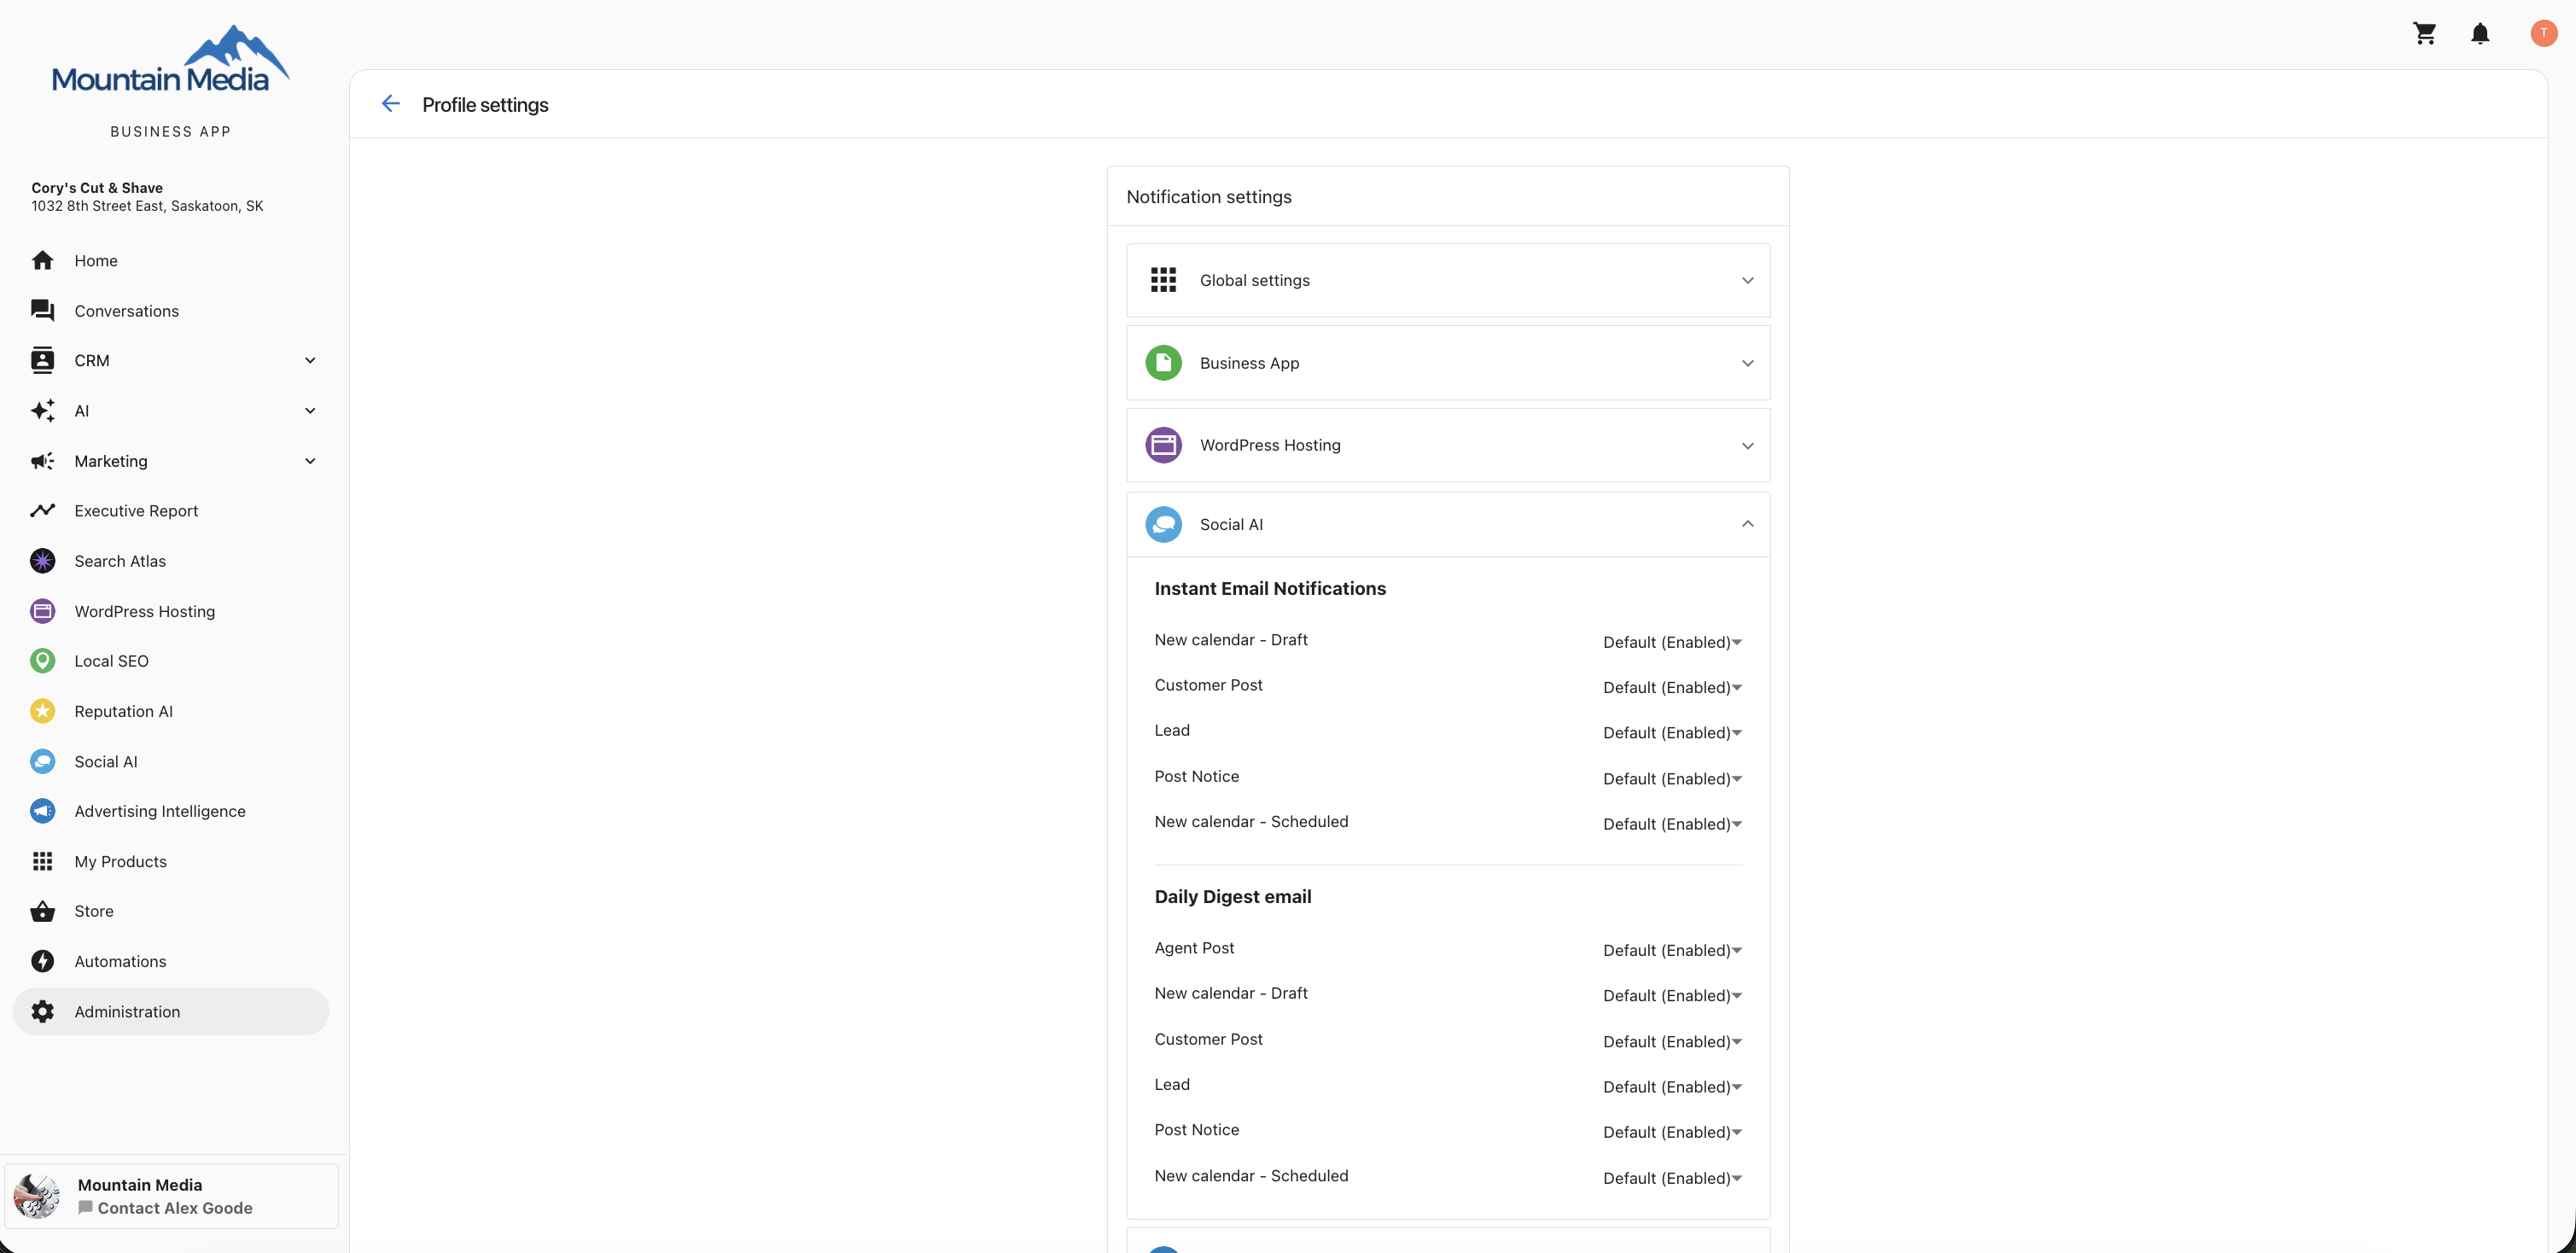Open Home in the sidebar
This screenshot has width=2576, height=1253.
click(x=171, y=260)
